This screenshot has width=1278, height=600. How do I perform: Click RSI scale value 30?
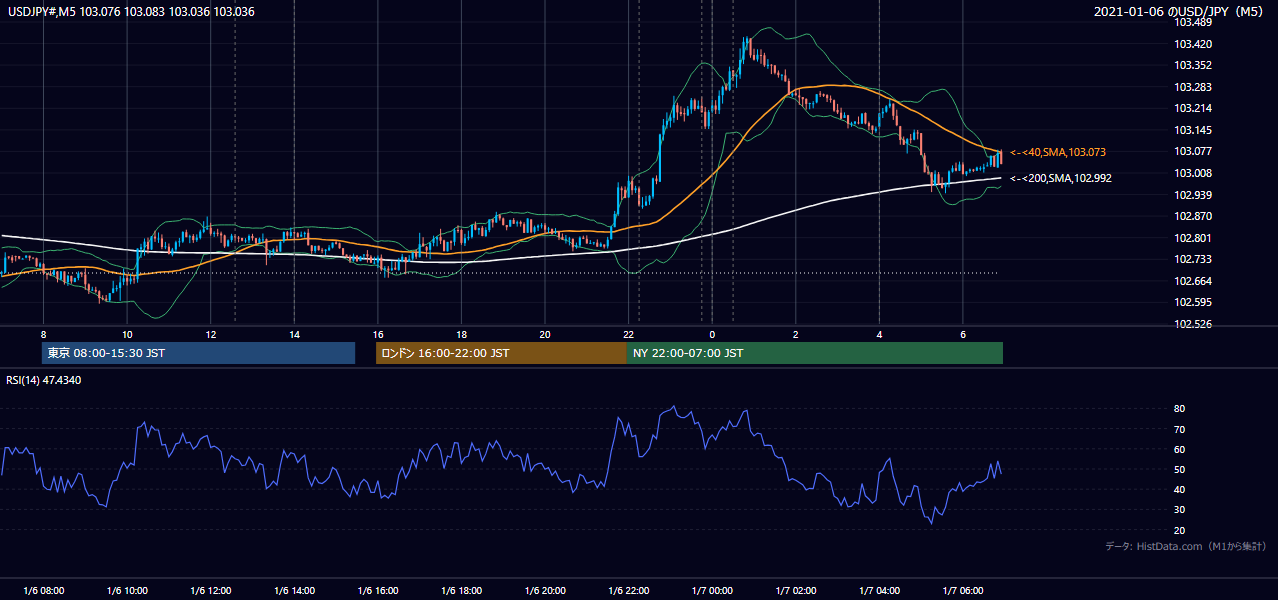click(1180, 510)
